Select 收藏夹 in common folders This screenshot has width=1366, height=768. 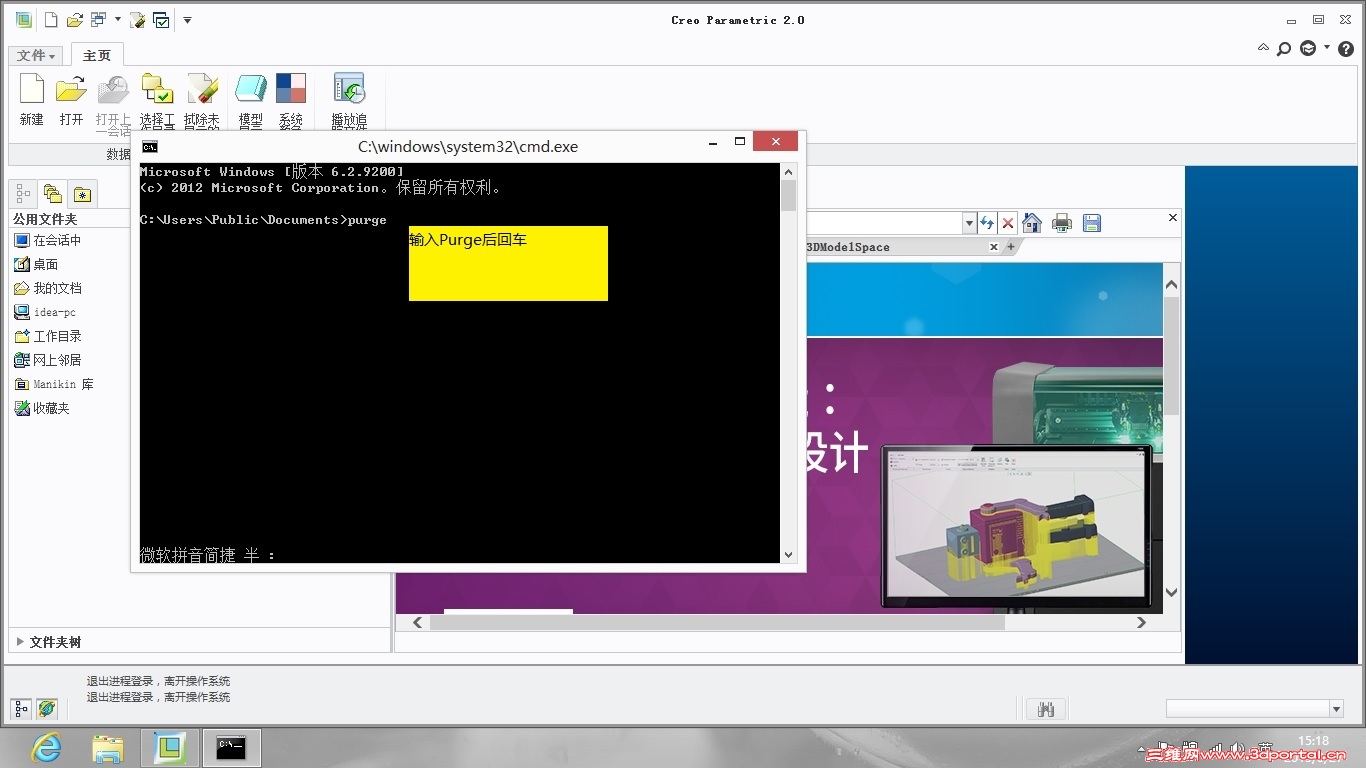tap(41, 408)
